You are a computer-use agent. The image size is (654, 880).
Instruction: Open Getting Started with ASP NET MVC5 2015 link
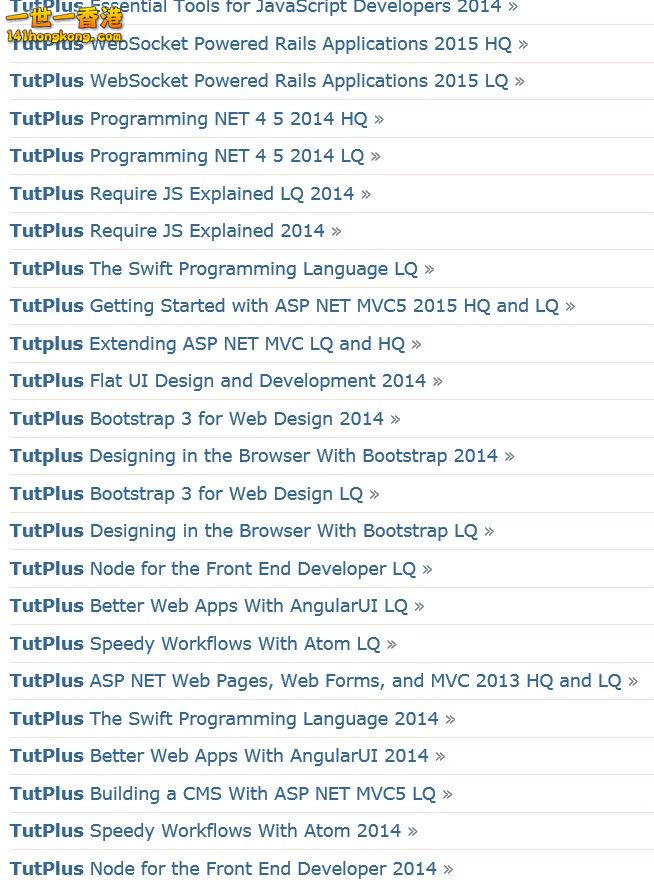point(292,306)
